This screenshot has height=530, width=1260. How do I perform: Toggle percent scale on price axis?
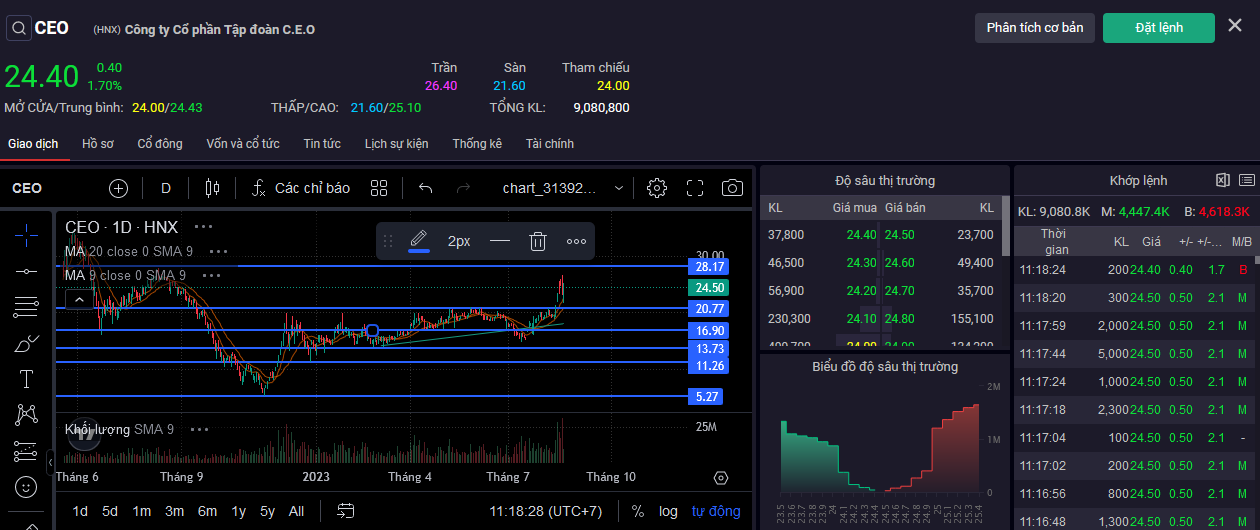pyautogui.click(x=638, y=511)
